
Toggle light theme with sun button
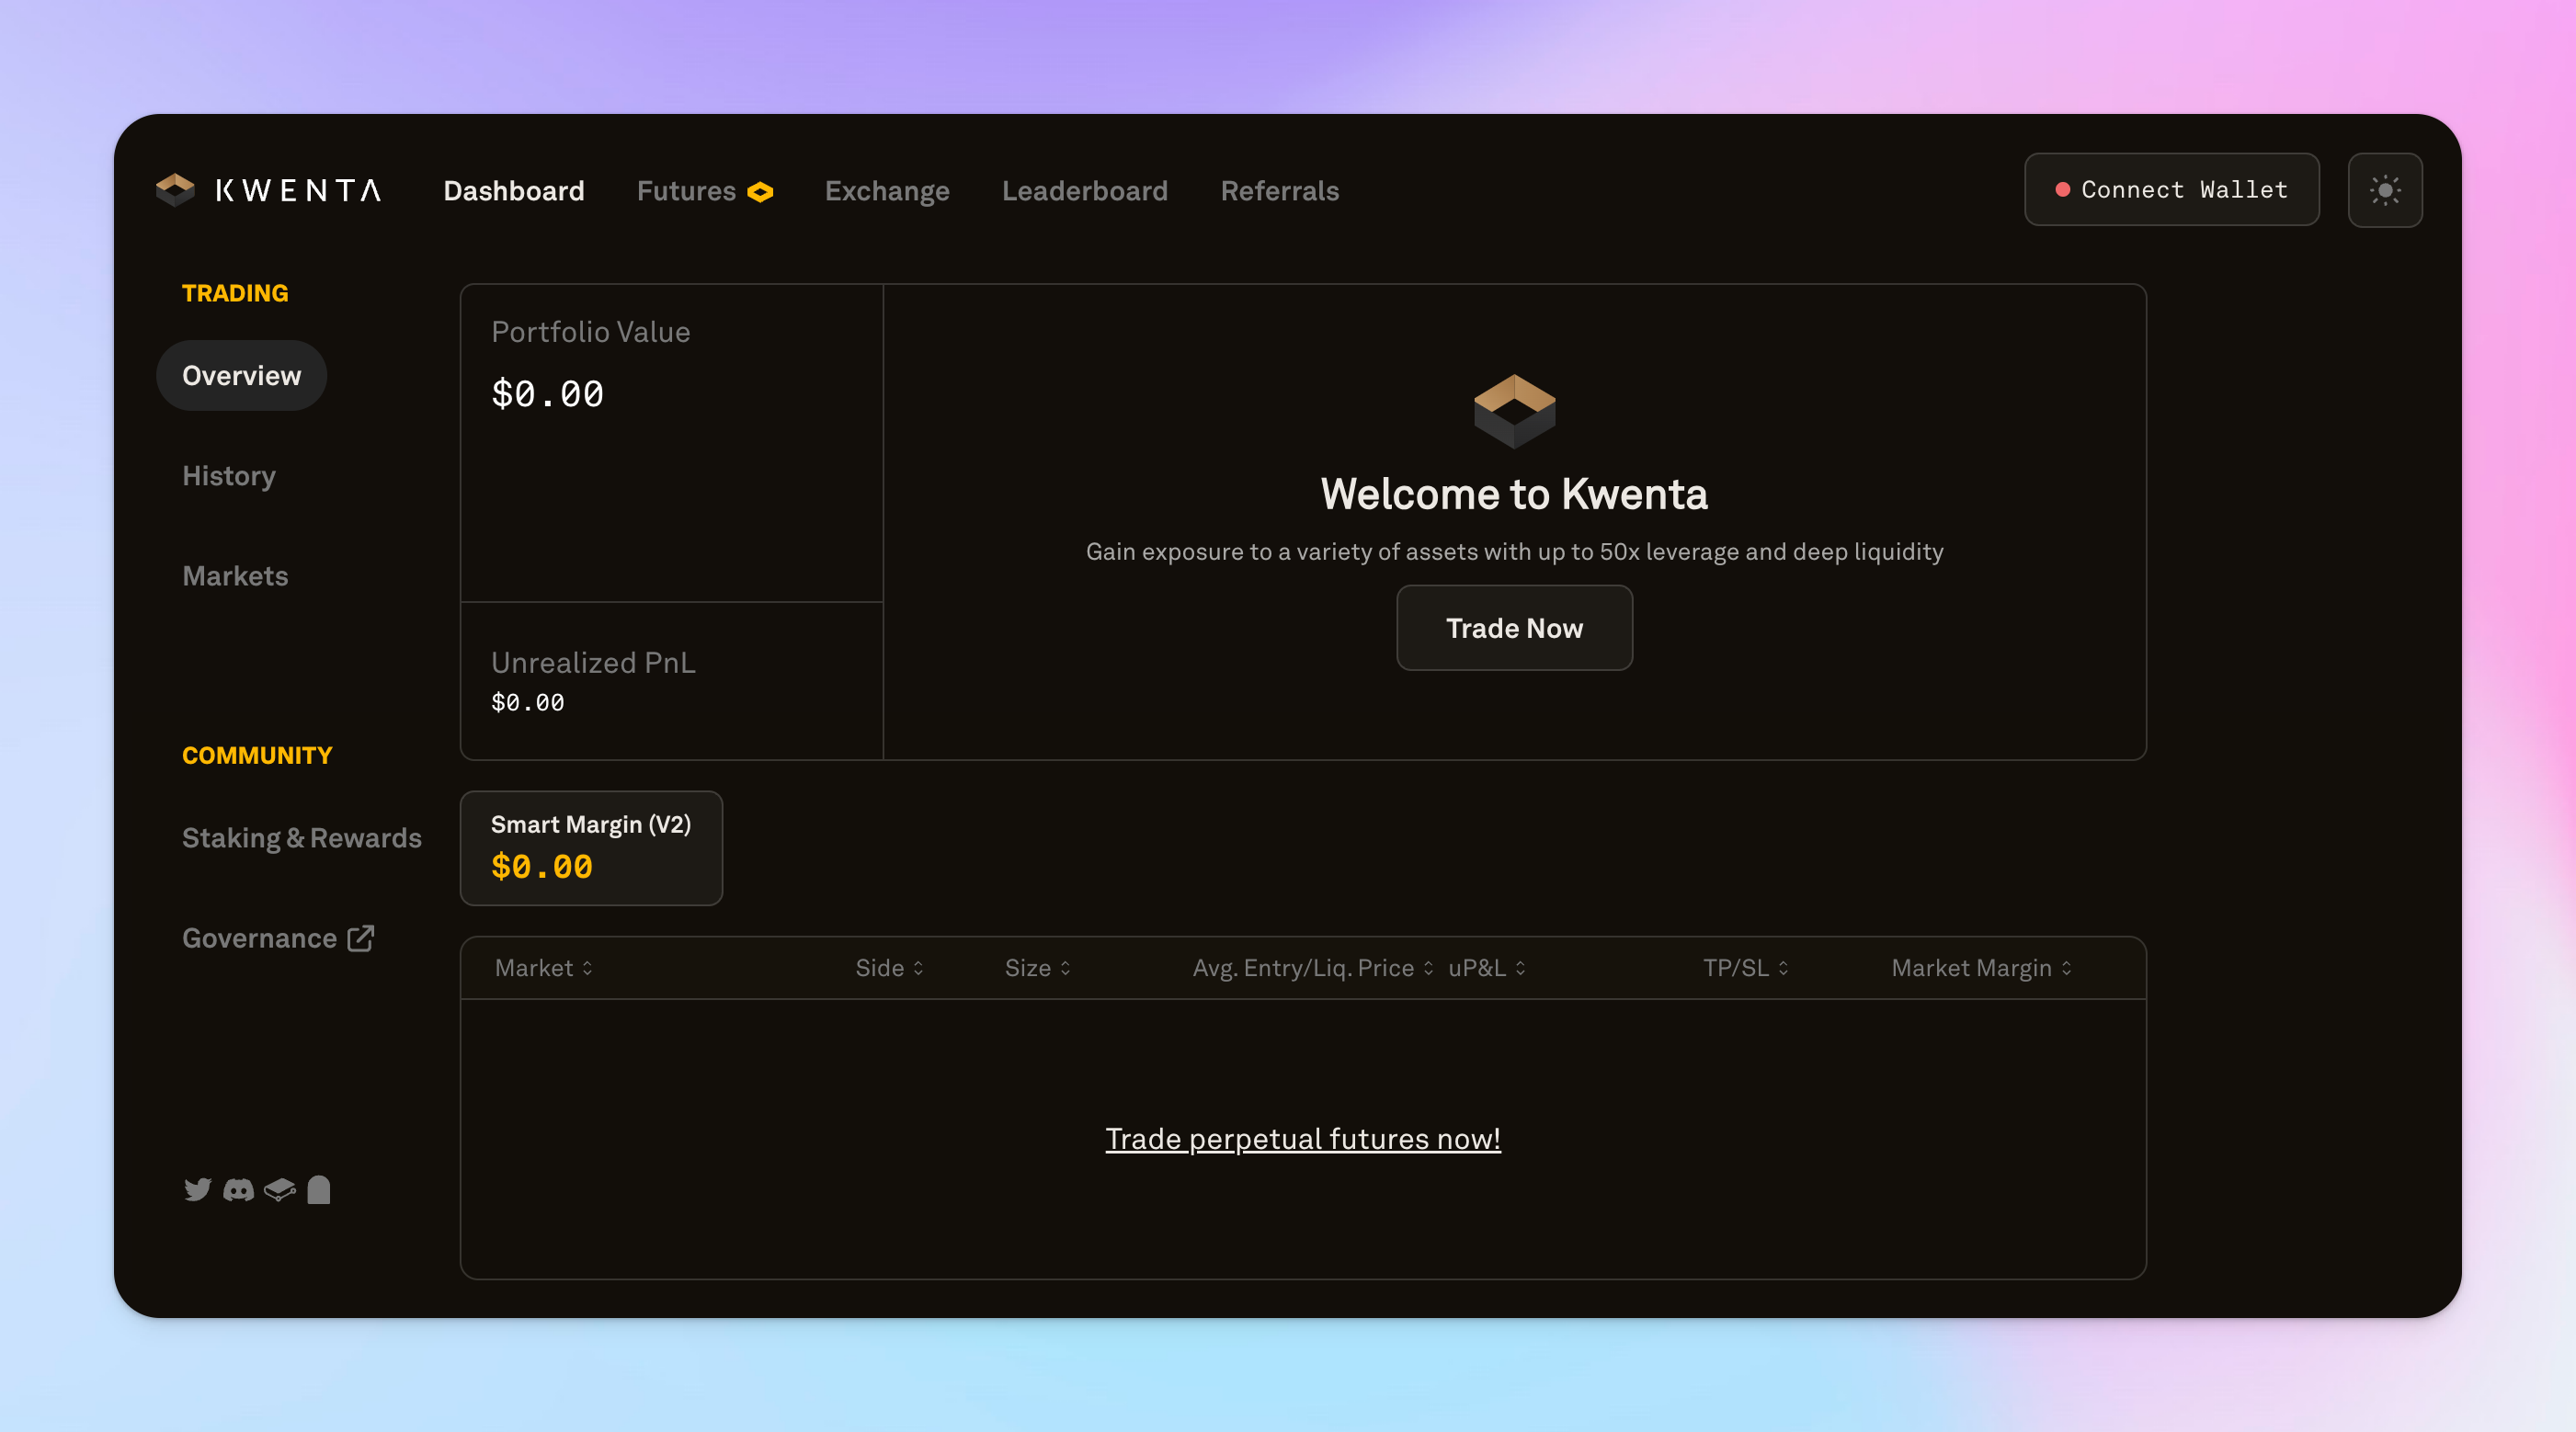[2384, 190]
